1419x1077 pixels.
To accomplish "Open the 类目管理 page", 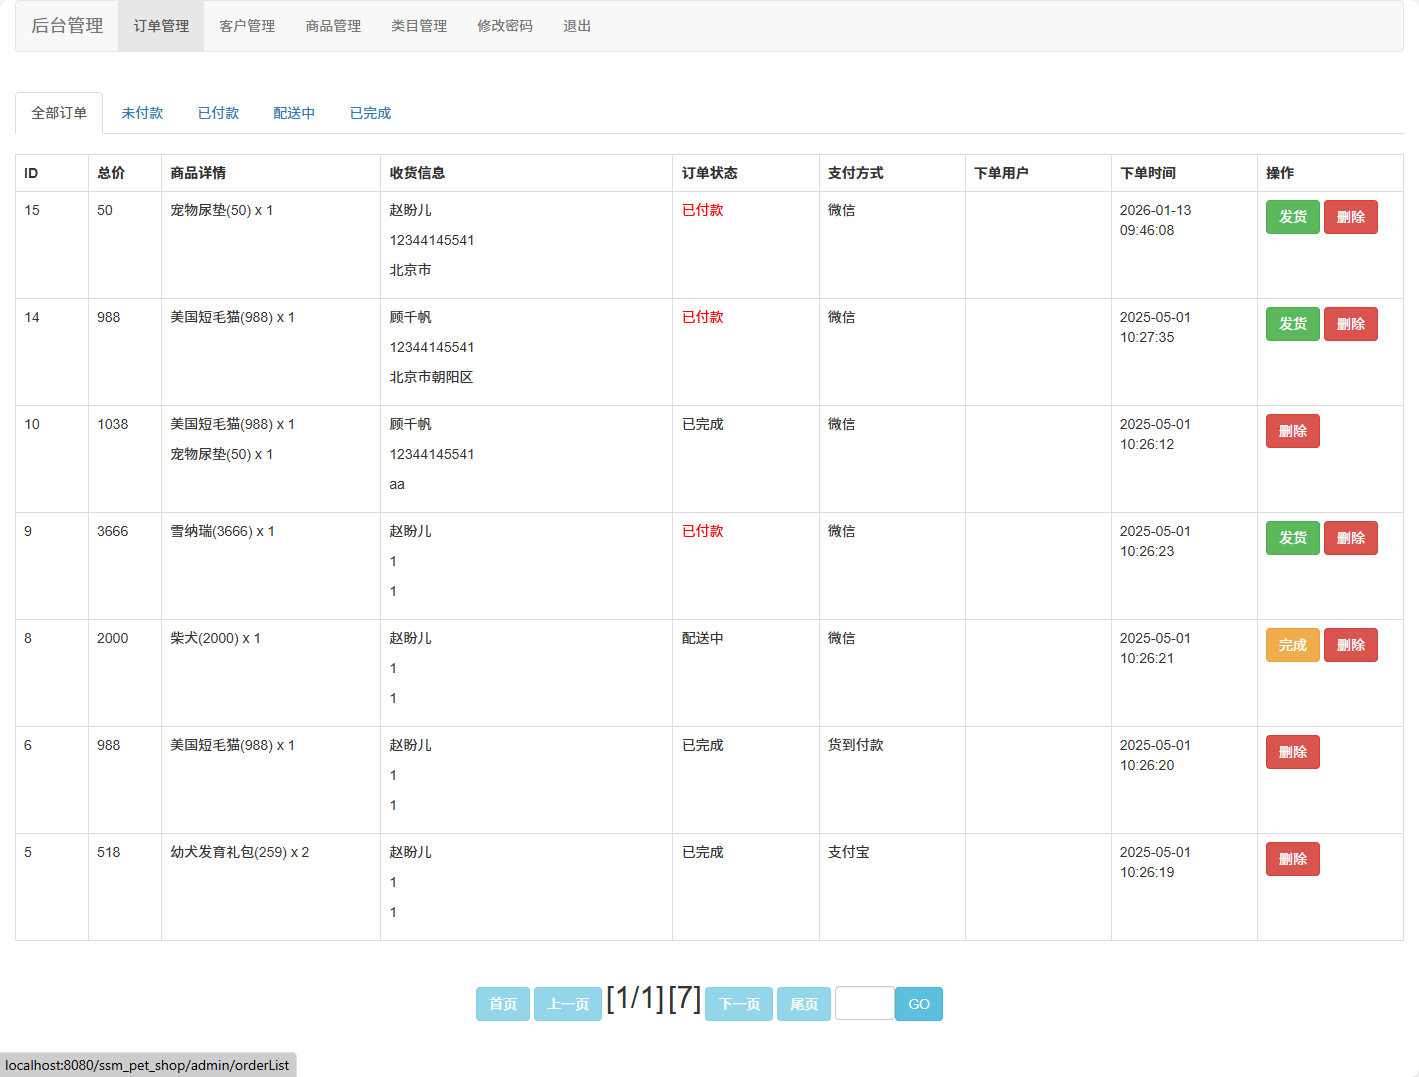I will pos(419,26).
